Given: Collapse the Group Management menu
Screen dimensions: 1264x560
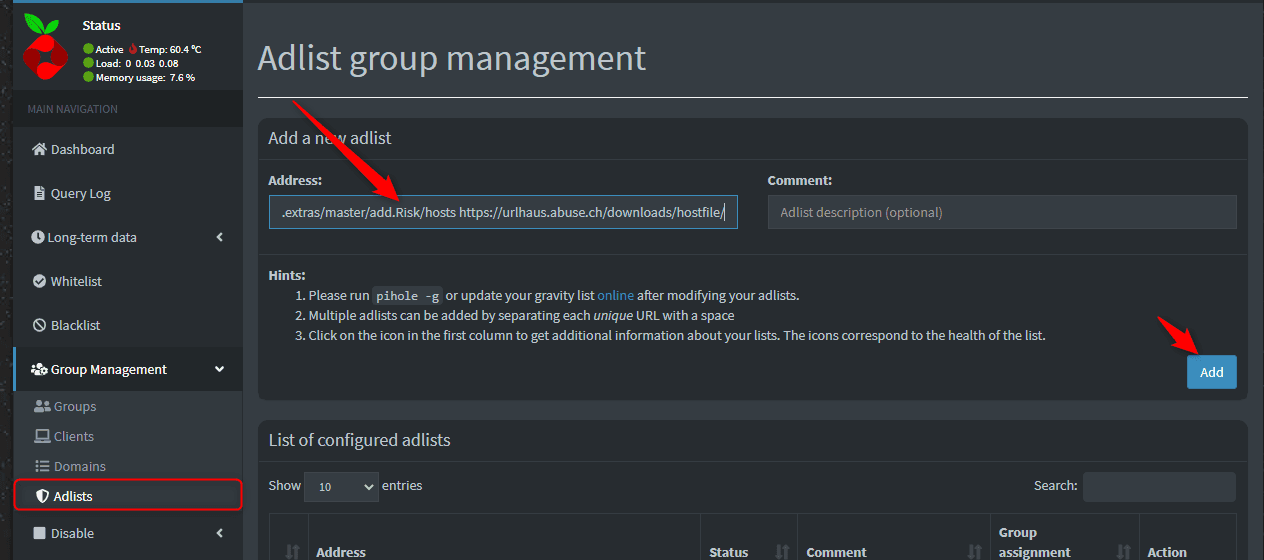Looking at the screenshot, I should point(128,369).
